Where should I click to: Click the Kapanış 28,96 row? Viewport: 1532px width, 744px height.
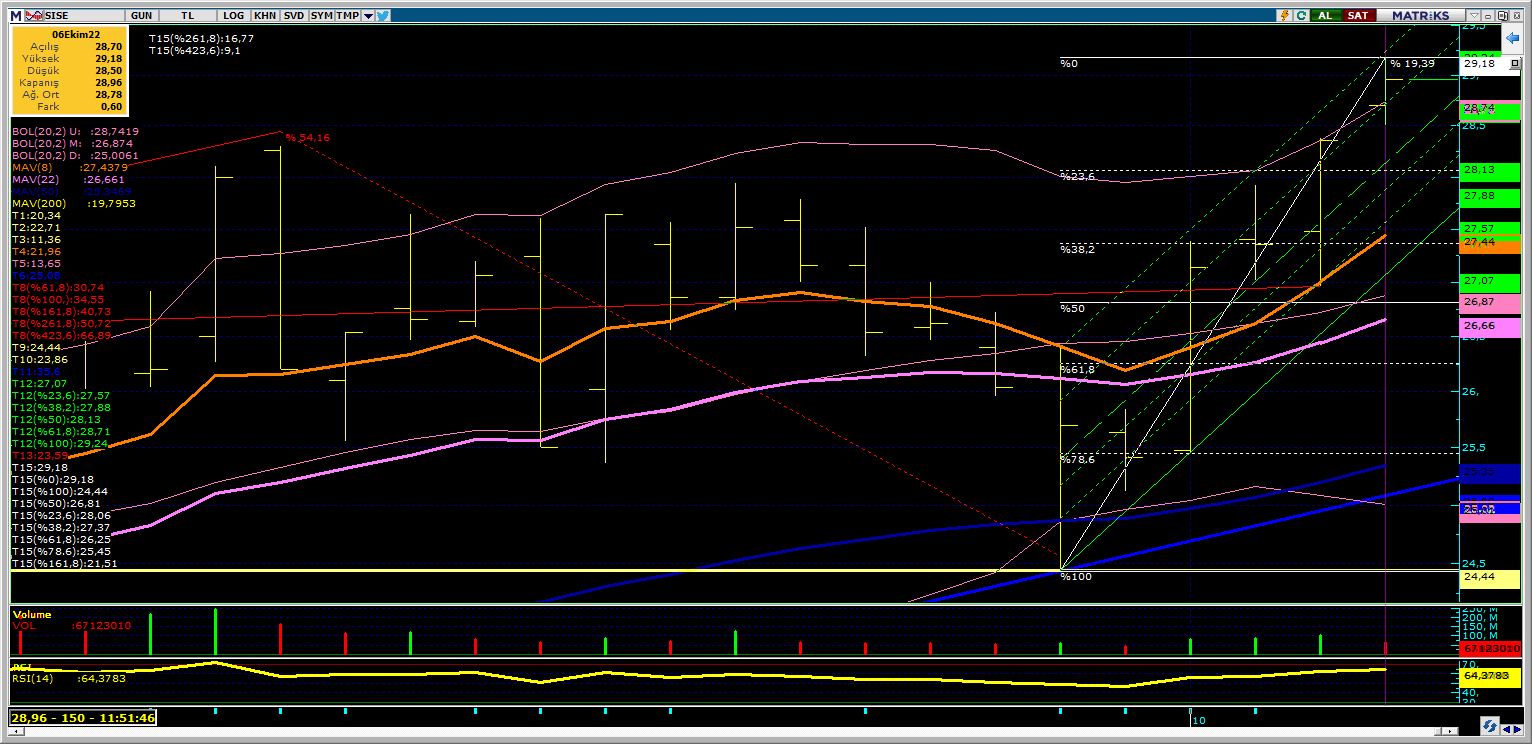[70, 82]
